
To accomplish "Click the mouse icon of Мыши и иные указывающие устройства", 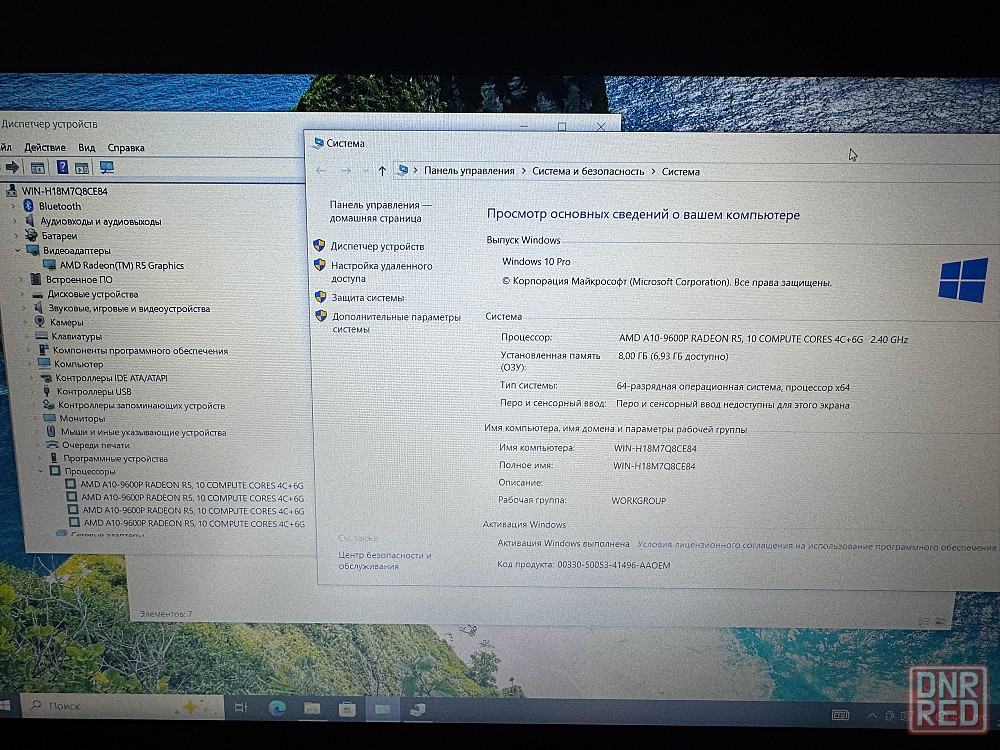I will click(51, 432).
